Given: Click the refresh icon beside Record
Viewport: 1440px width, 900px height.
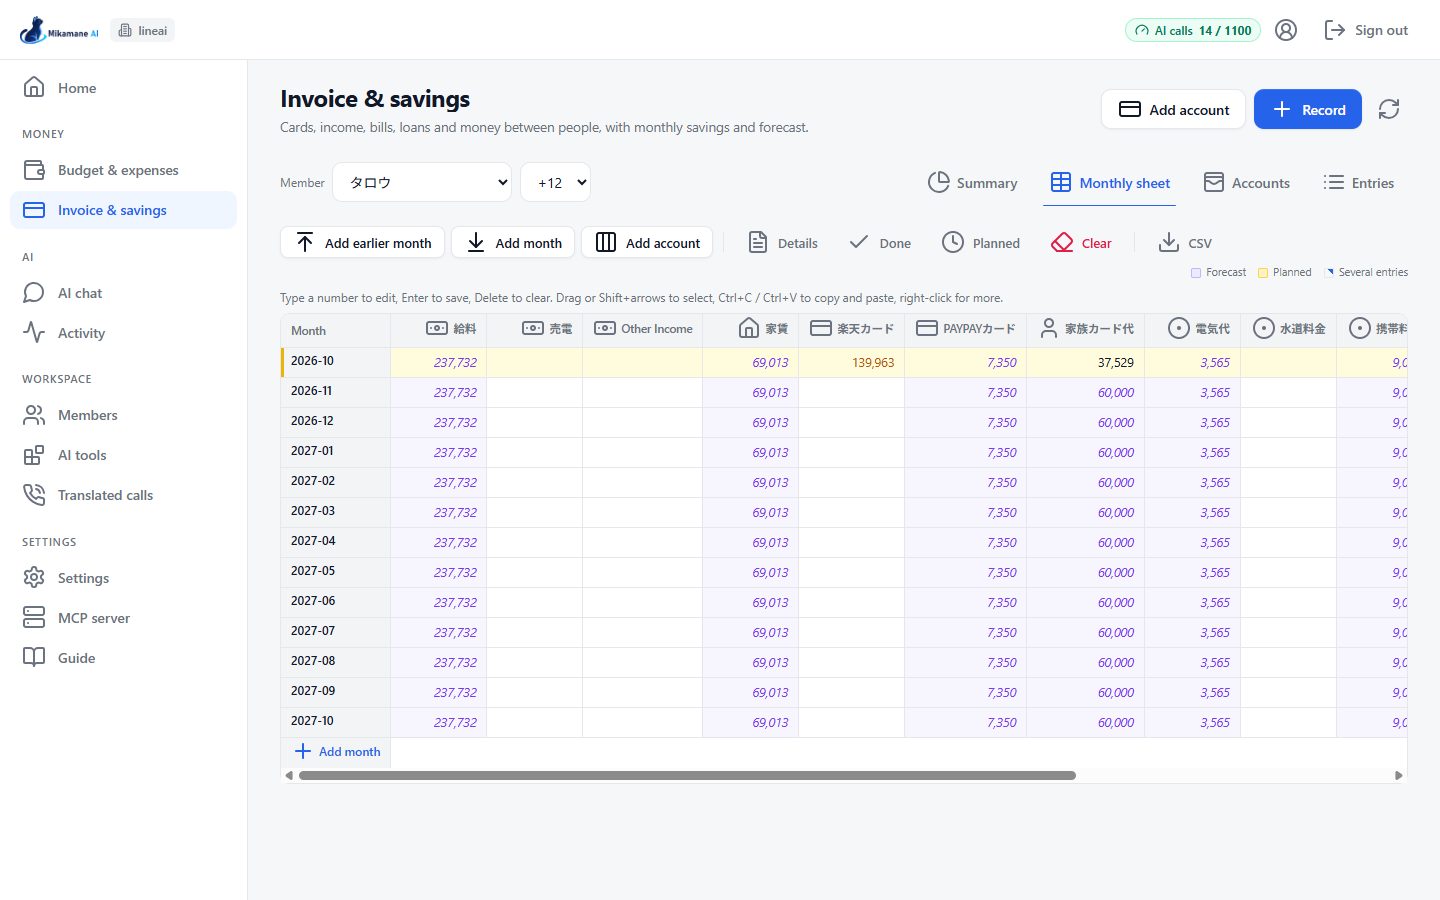Looking at the screenshot, I should click(x=1388, y=109).
